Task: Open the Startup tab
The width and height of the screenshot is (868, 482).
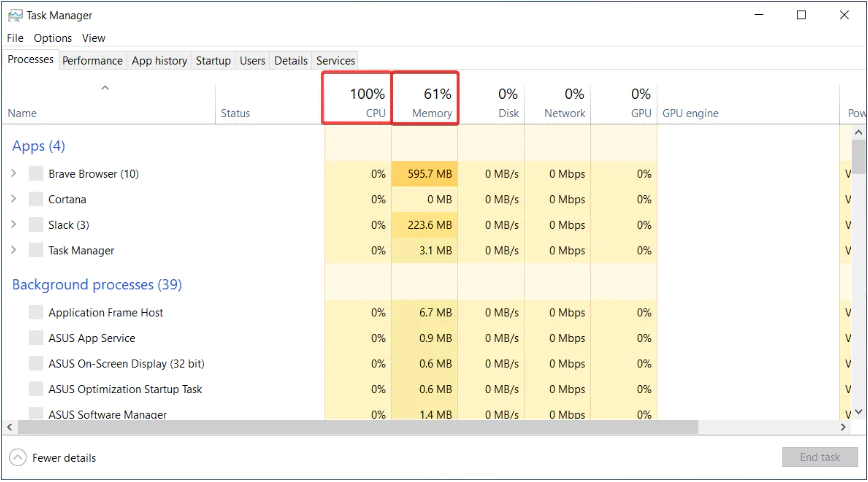Action: [213, 61]
